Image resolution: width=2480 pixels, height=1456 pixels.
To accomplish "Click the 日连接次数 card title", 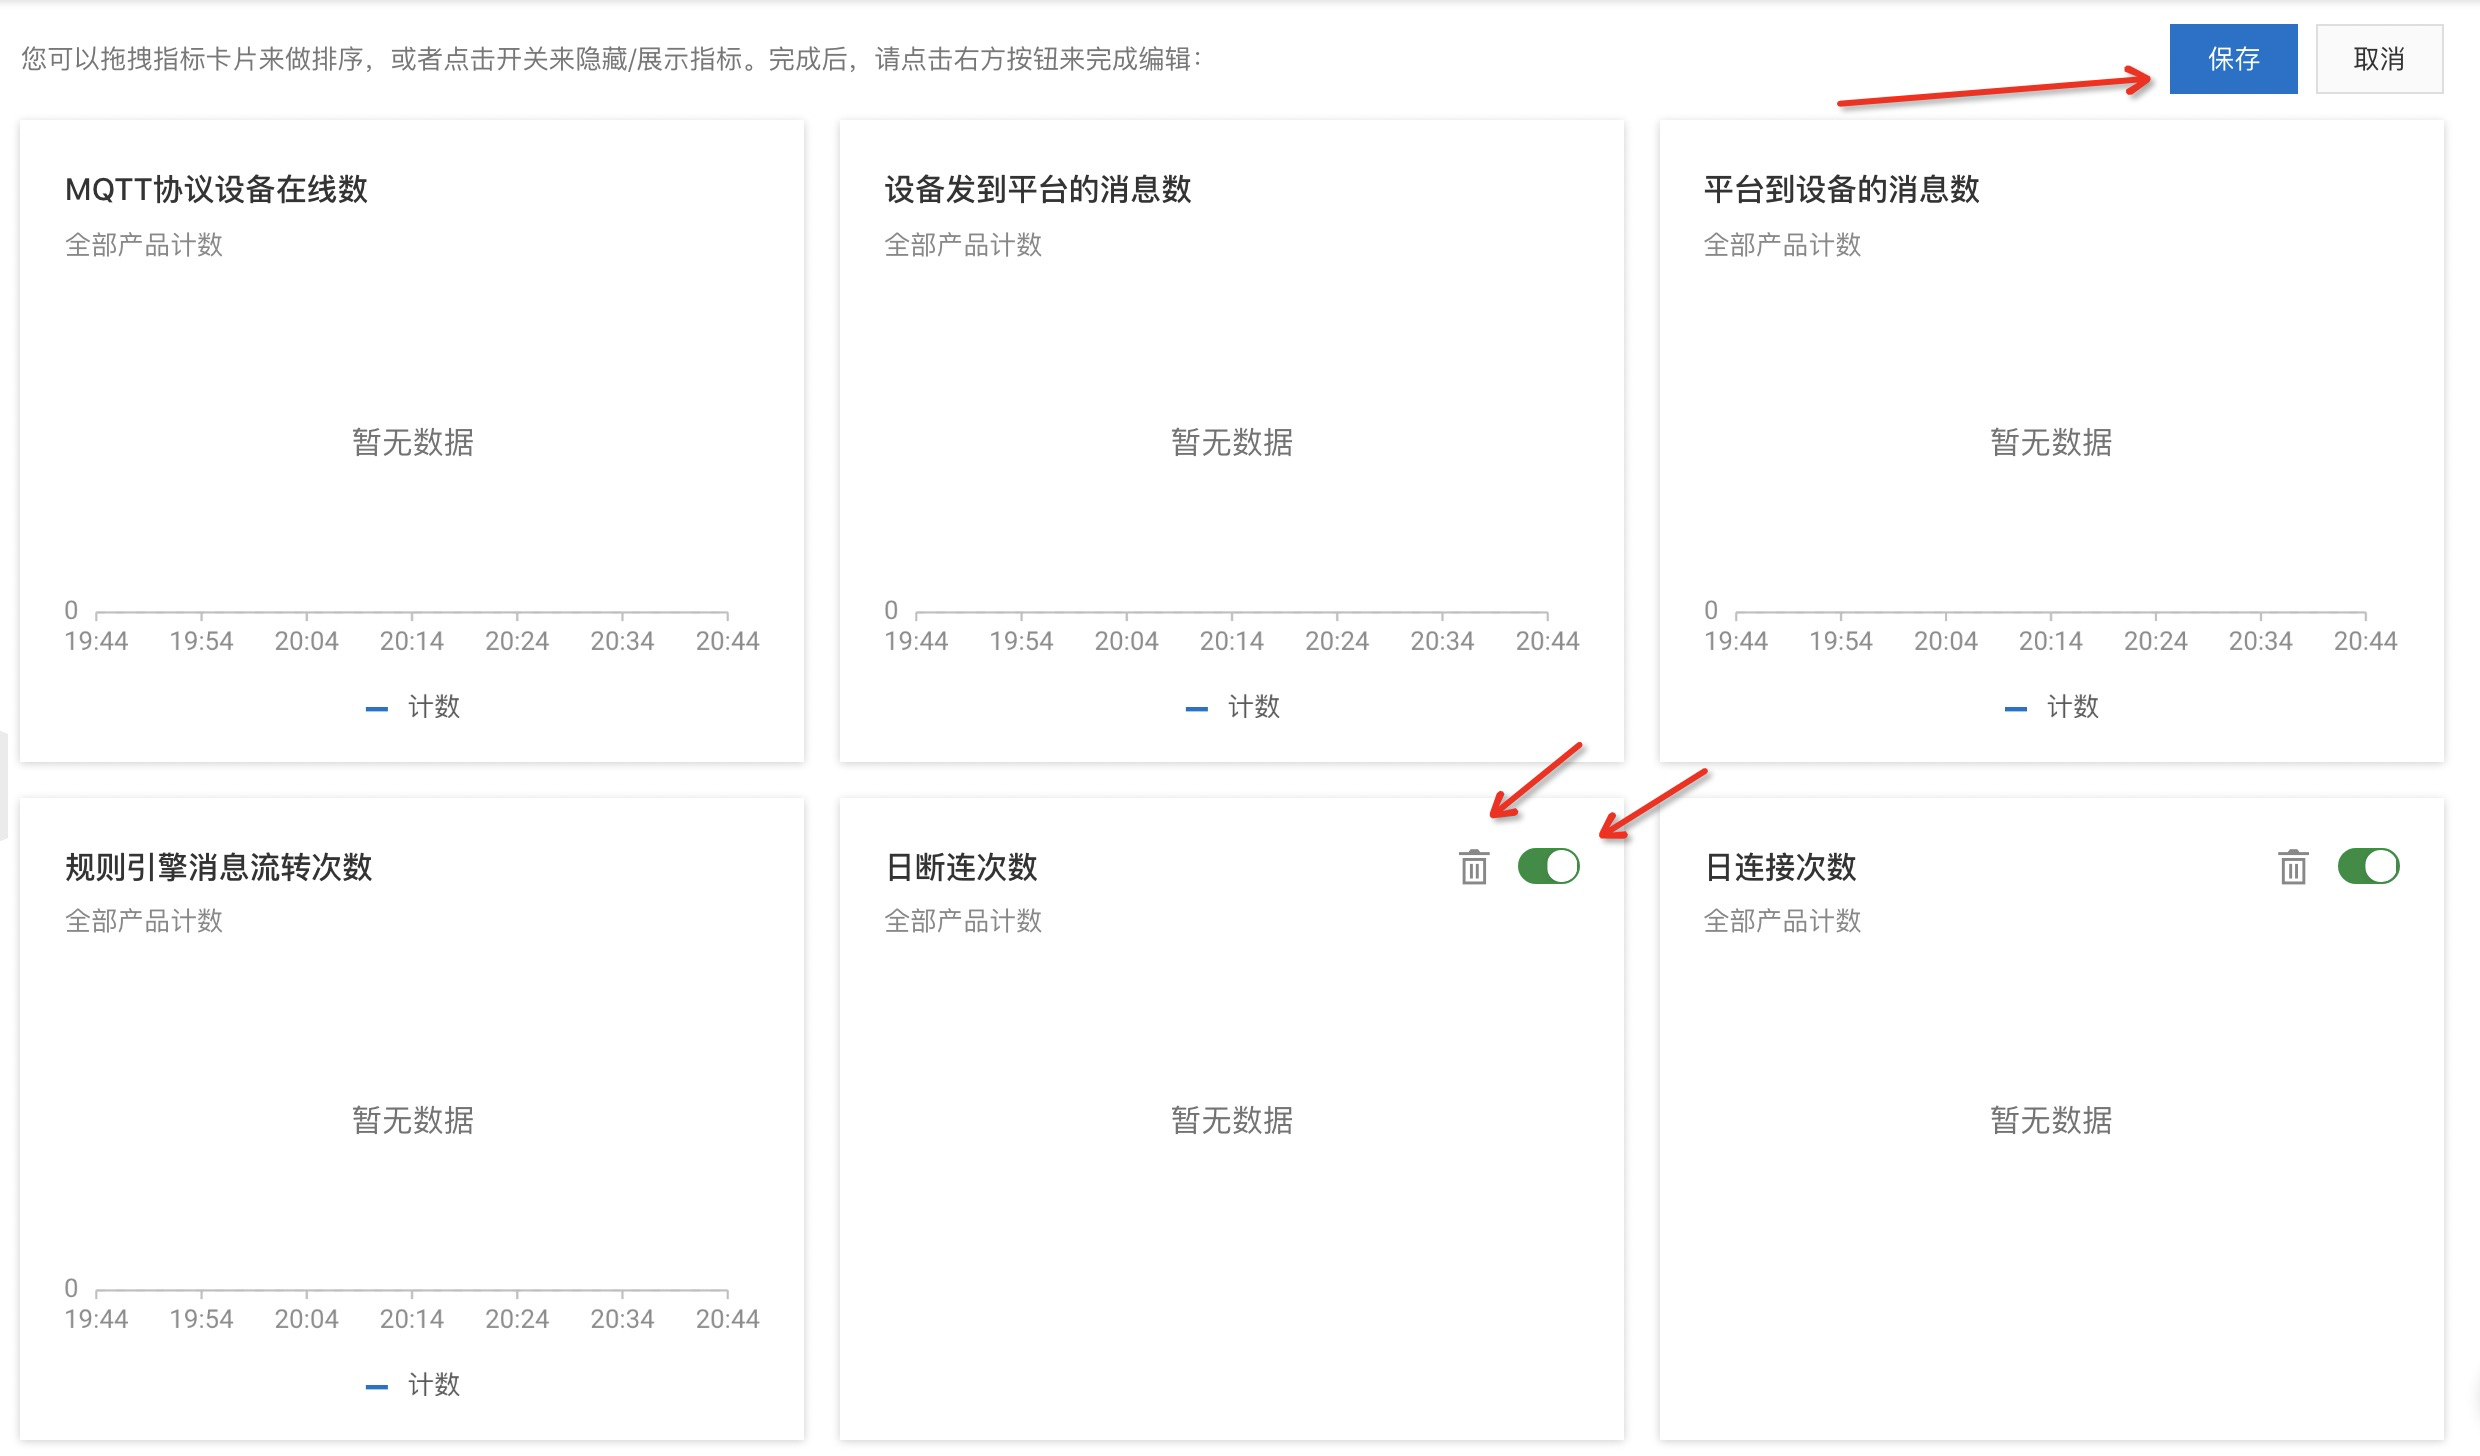I will click(x=1781, y=866).
